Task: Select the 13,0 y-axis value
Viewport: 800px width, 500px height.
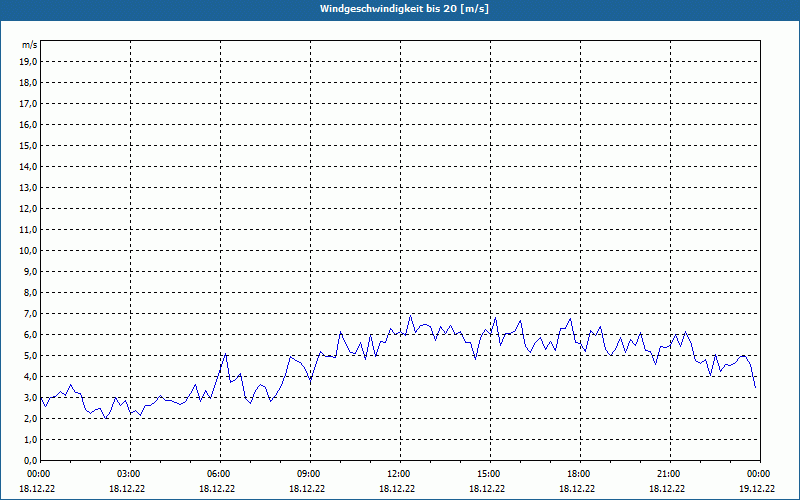Action: click(x=28, y=188)
